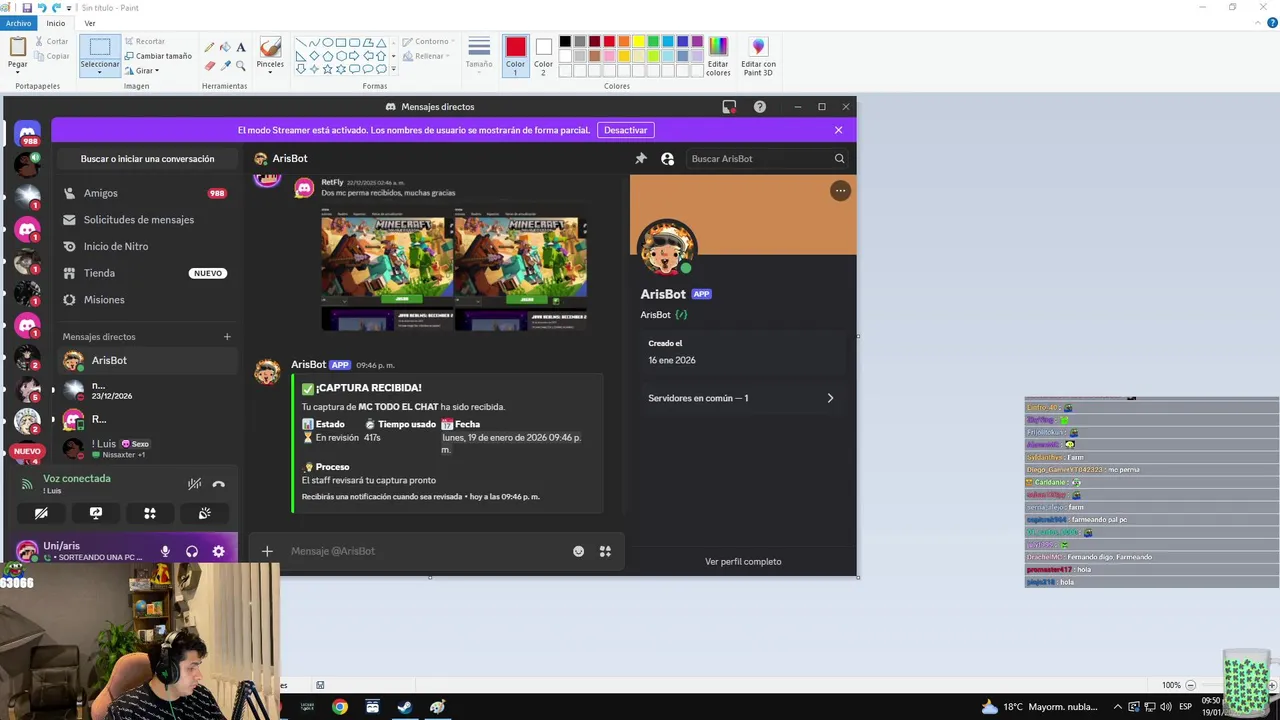1280x720 pixels.
Task: Select the Text tool (A)
Action: [241, 47]
